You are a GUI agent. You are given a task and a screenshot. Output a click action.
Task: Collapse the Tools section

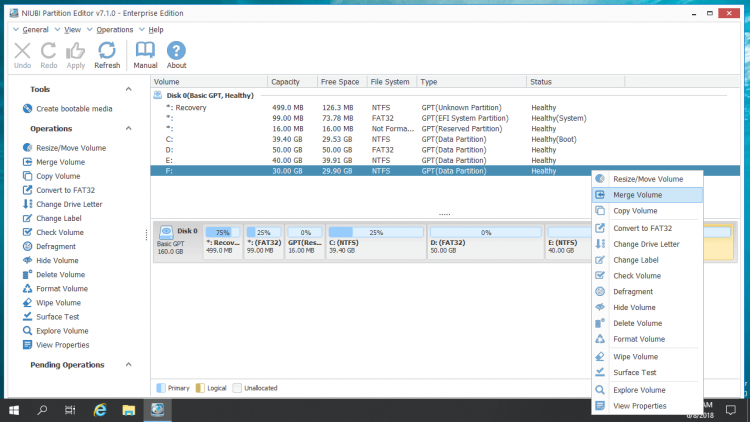128,89
